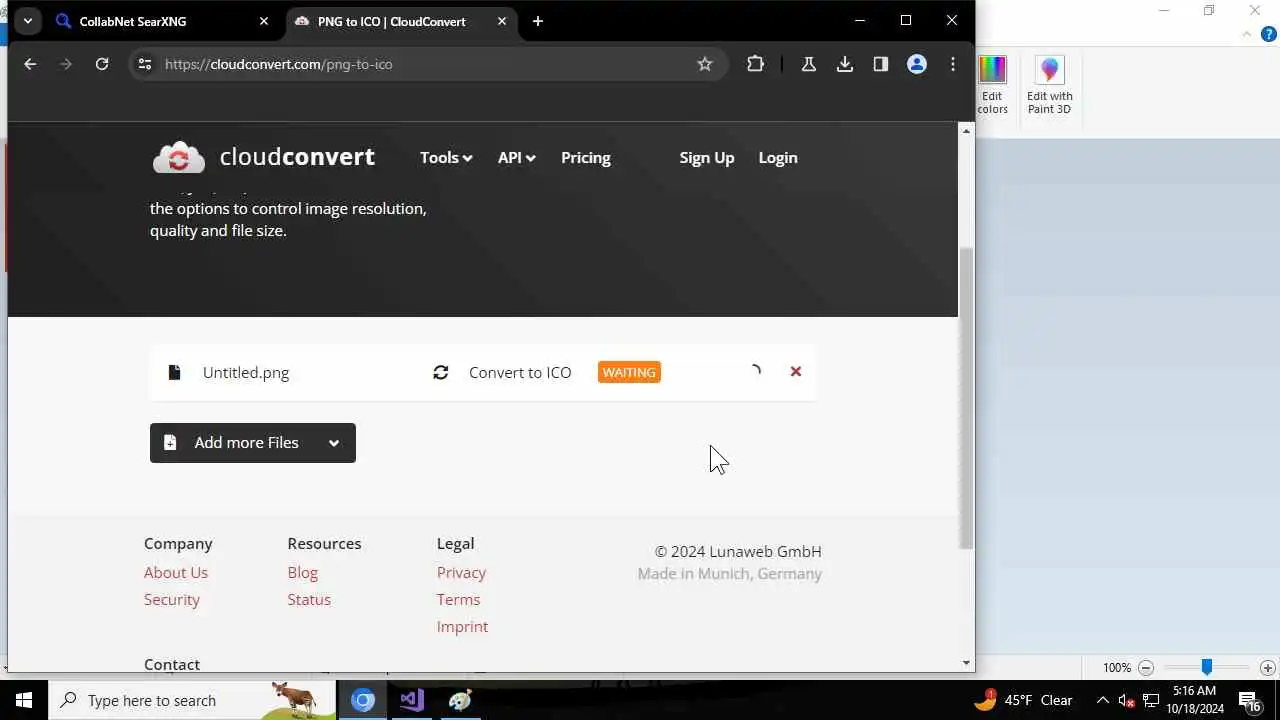Screen dimensions: 1280x720
Task: View site information icon in address bar
Action: [145, 64]
